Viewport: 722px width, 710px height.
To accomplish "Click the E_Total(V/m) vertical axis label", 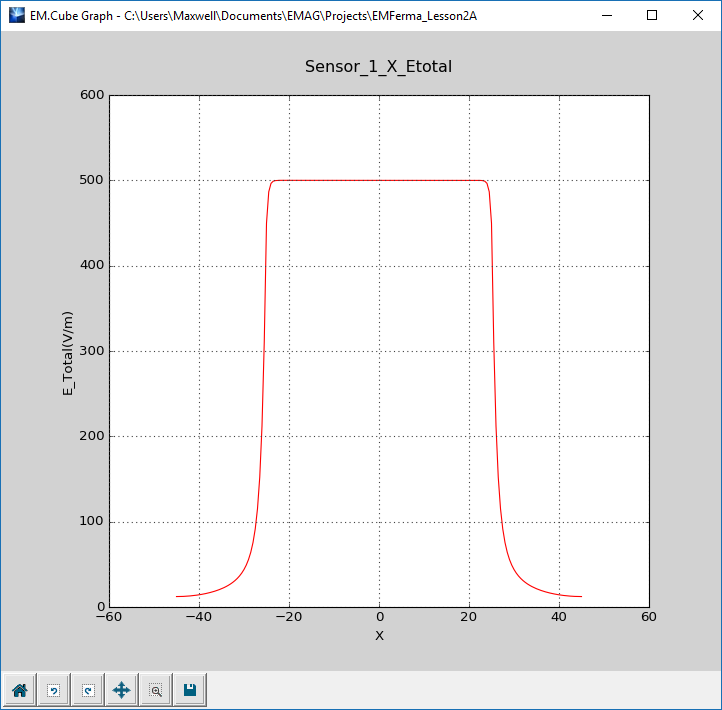I will coord(69,351).
